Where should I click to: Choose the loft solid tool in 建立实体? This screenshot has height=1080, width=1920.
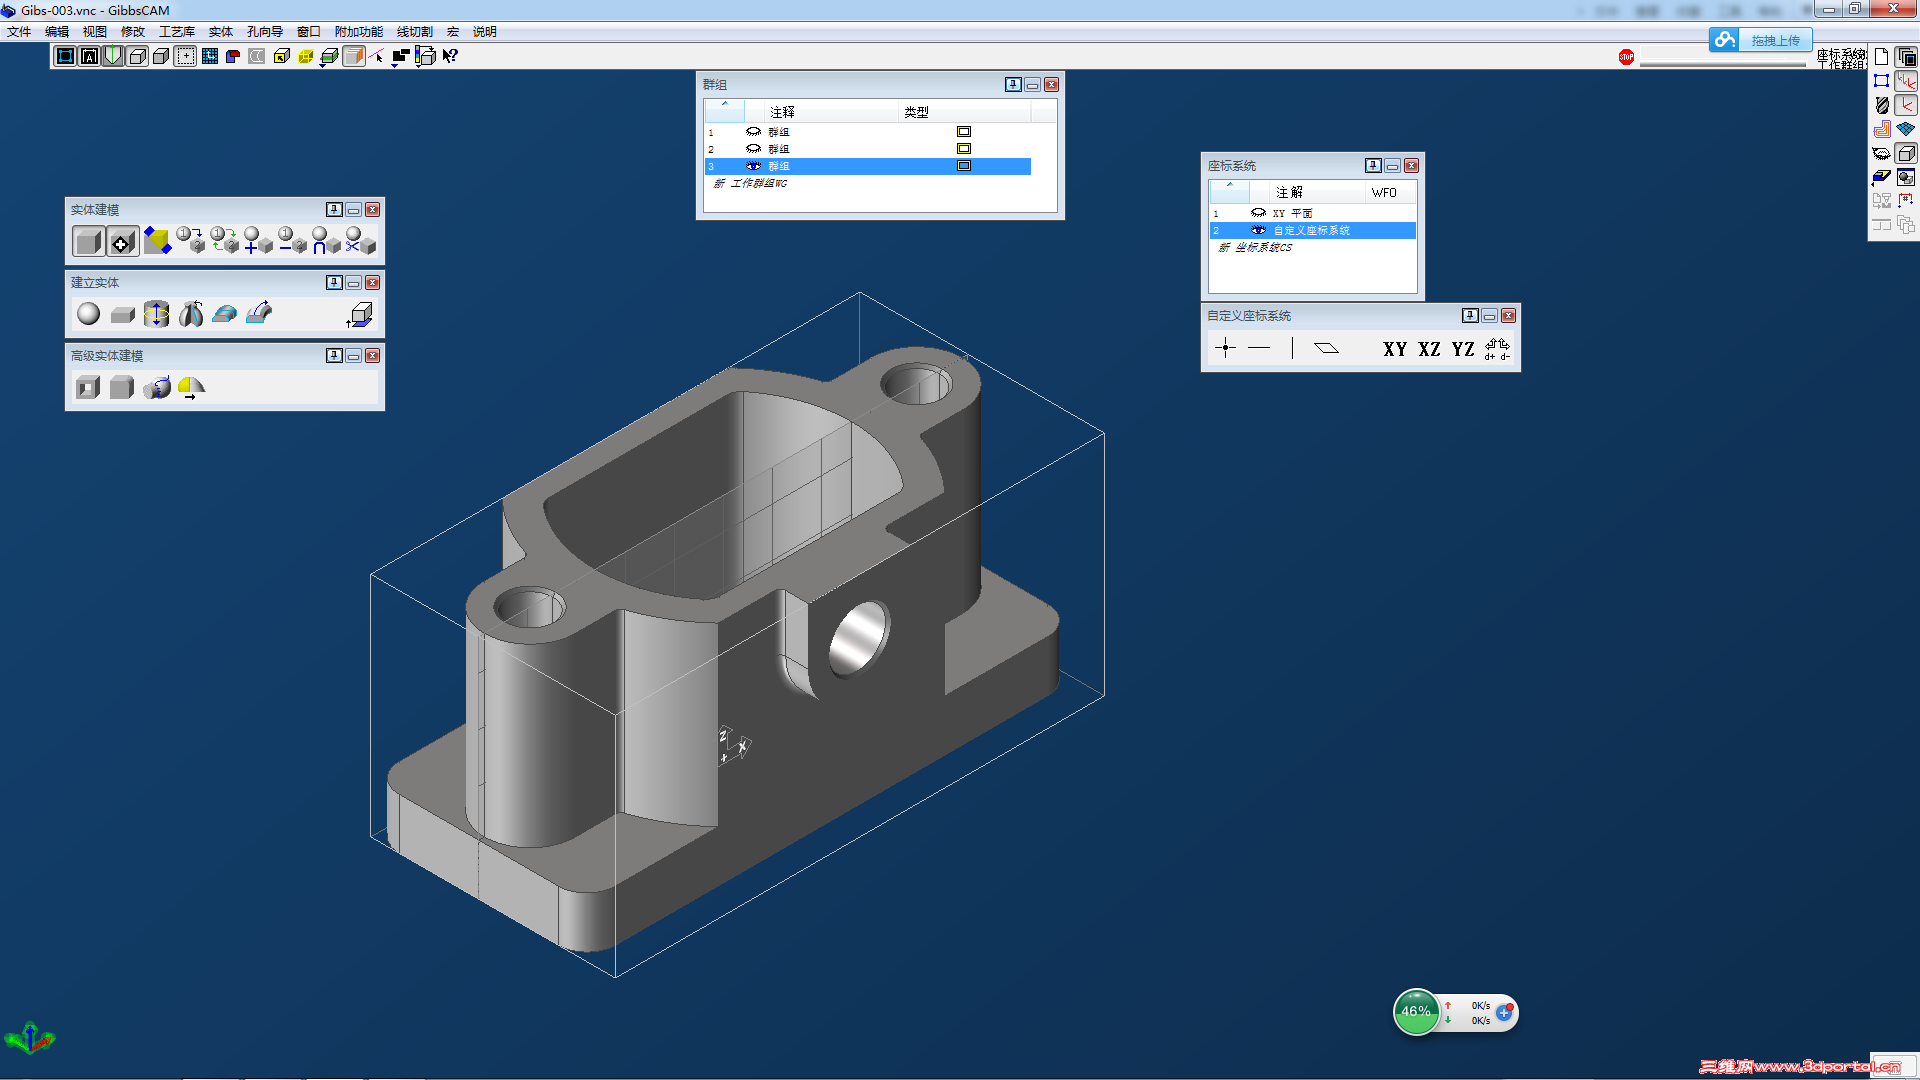(x=225, y=314)
